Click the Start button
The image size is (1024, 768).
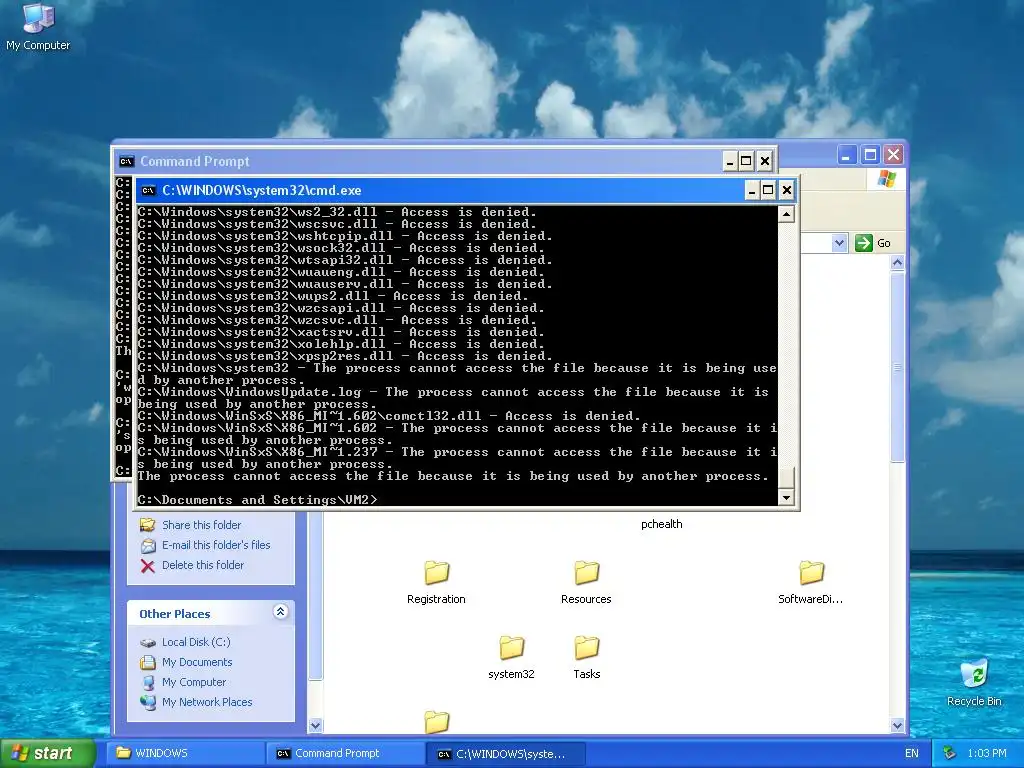(x=47, y=753)
